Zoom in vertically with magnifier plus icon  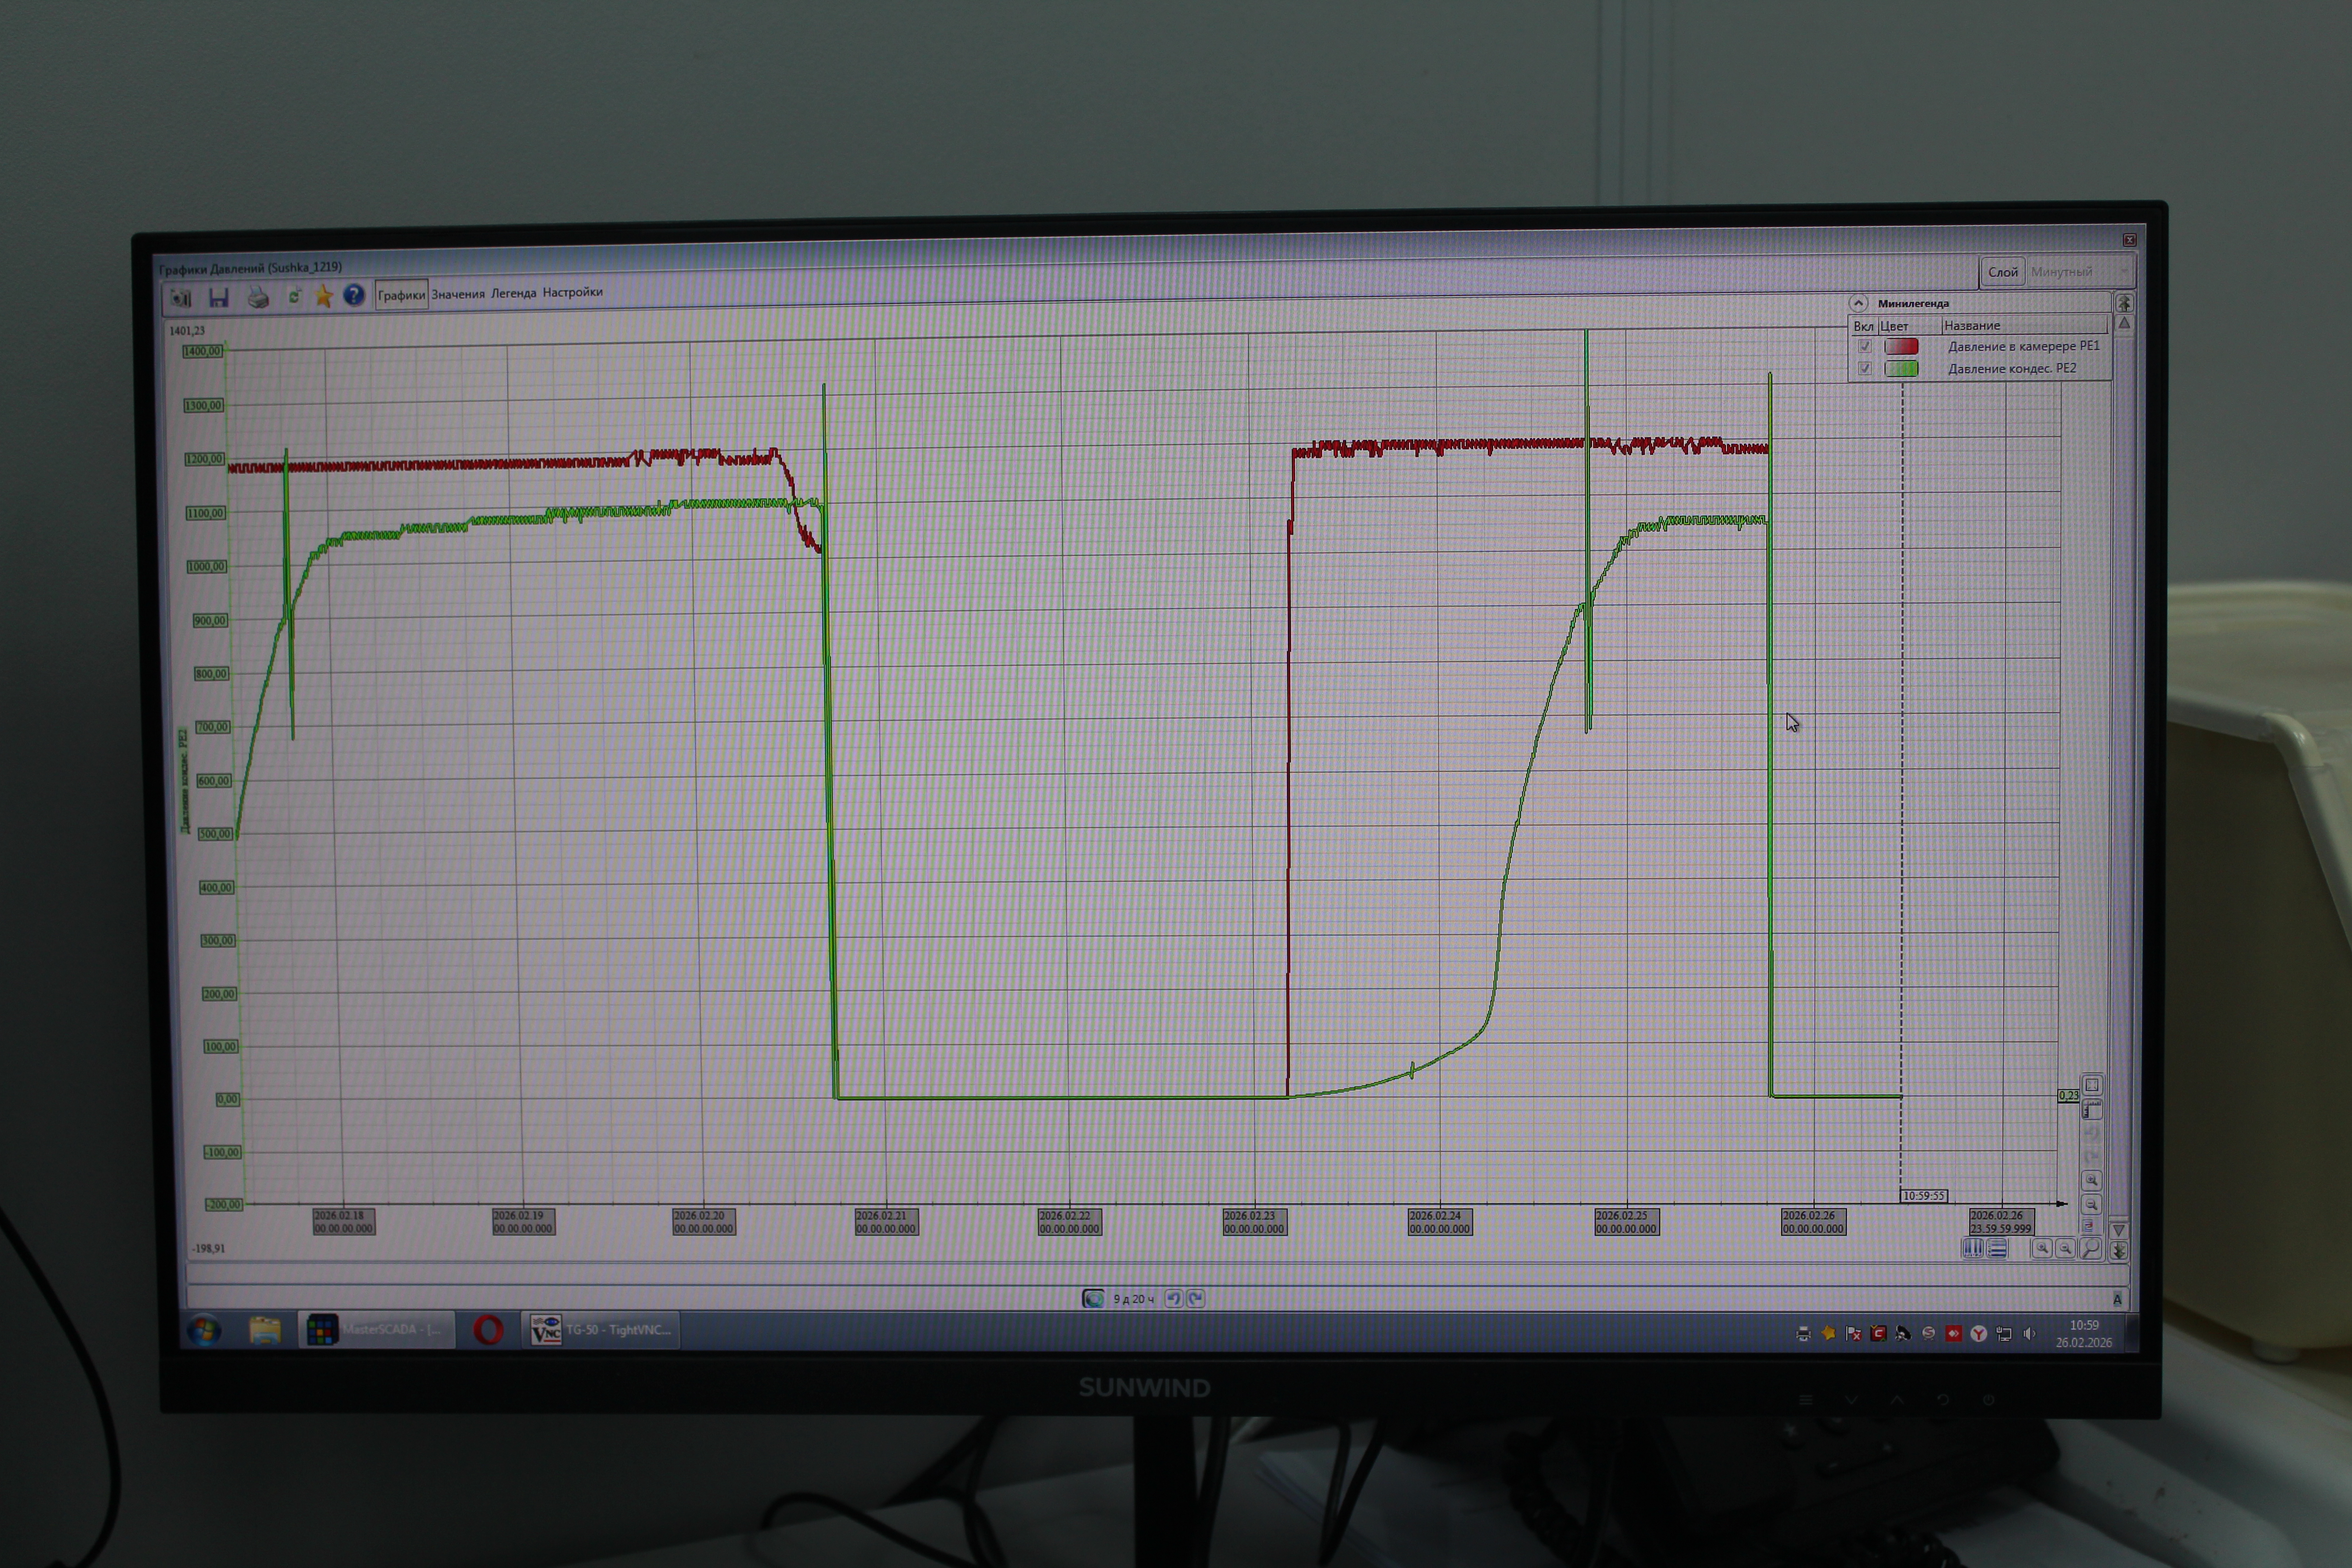click(2092, 1180)
